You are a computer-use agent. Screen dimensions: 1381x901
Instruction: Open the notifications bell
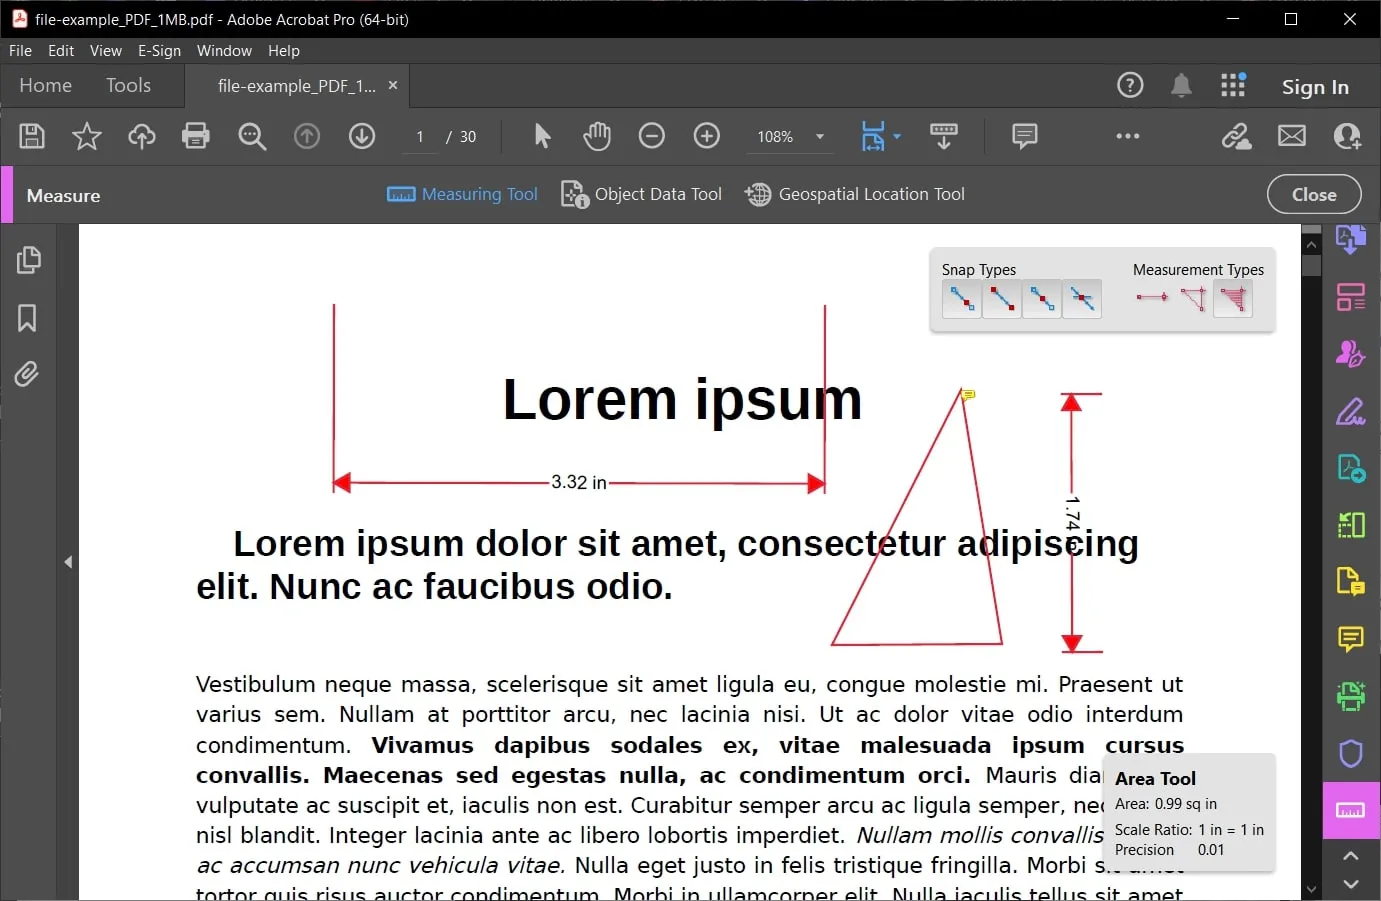[x=1181, y=86]
